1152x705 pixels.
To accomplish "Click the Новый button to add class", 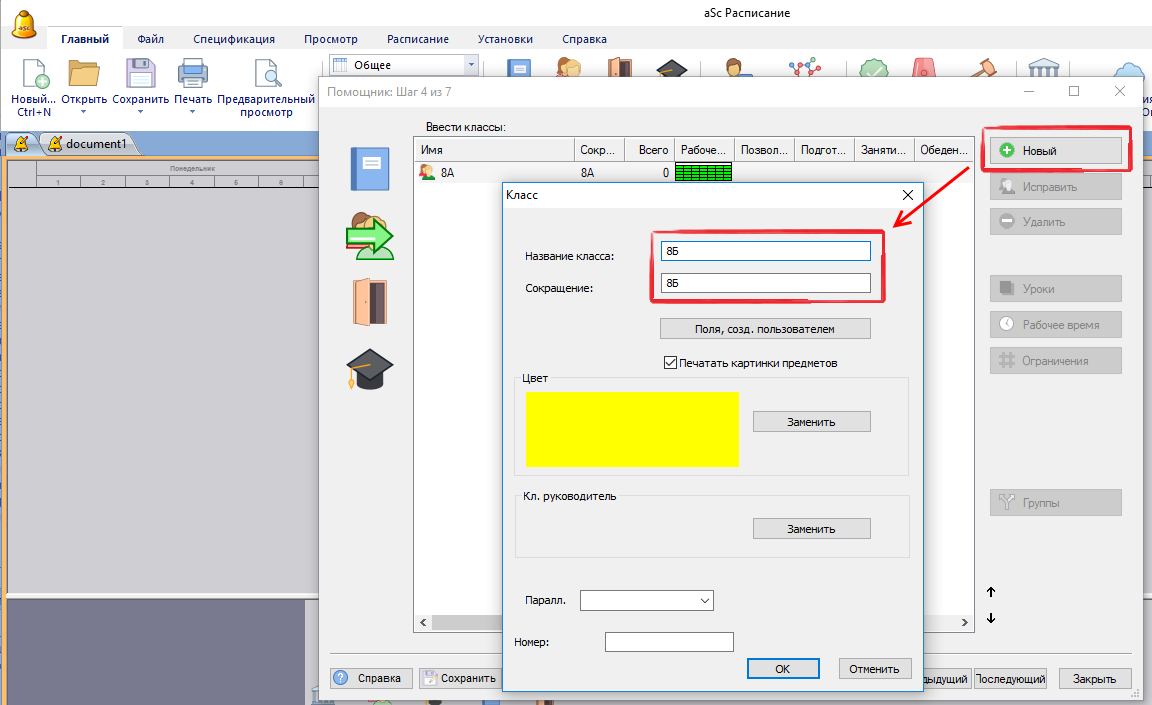I will (1055, 150).
